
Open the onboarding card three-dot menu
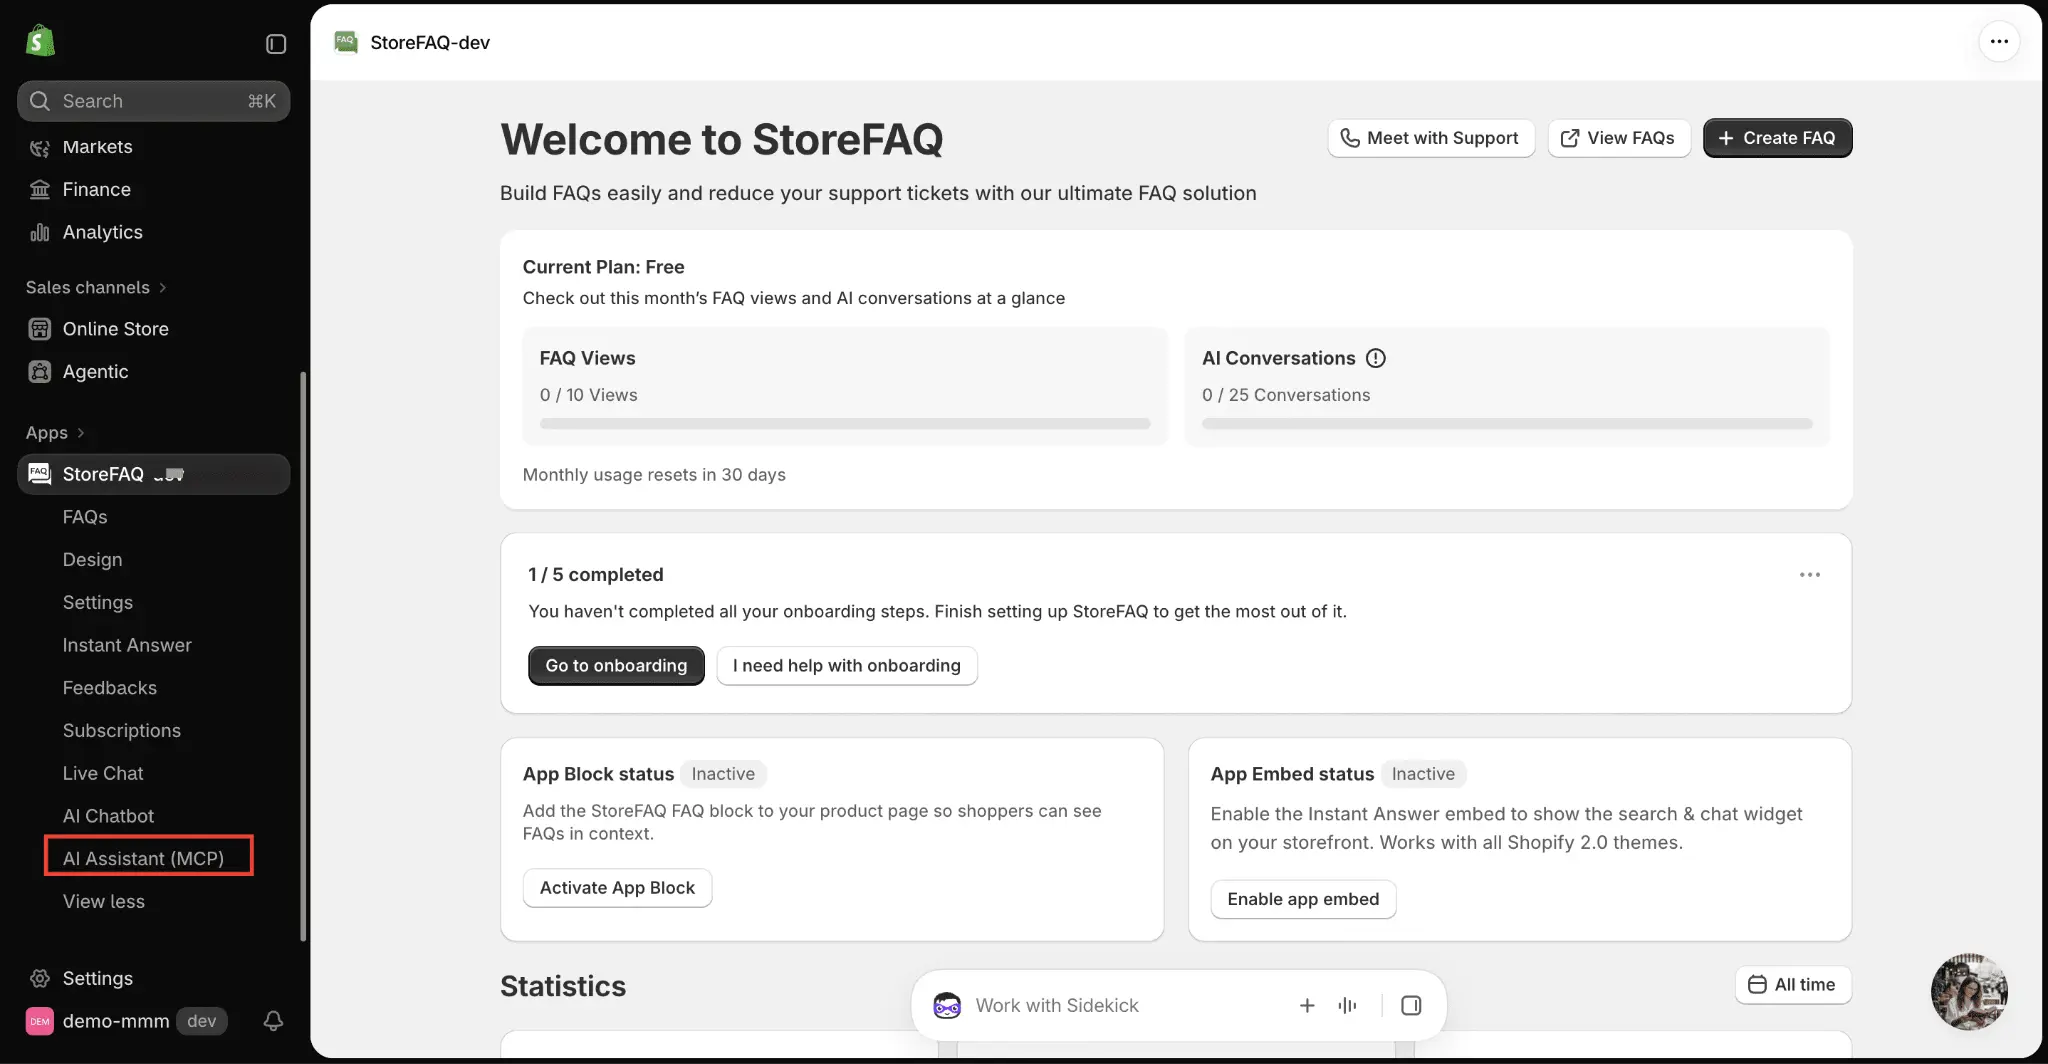(x=1810, y=575)
